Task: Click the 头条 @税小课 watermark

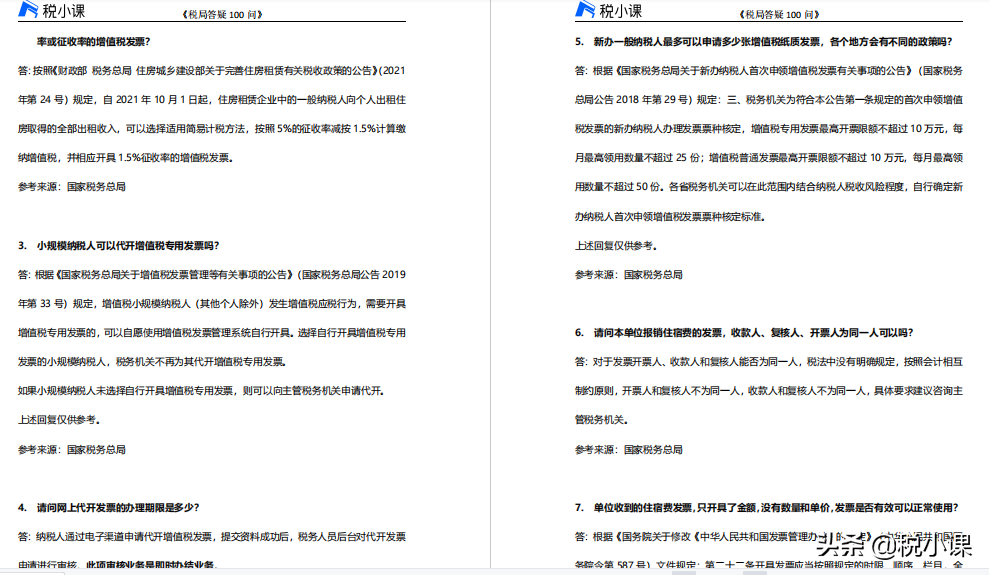Action: [x=893, y=546]
